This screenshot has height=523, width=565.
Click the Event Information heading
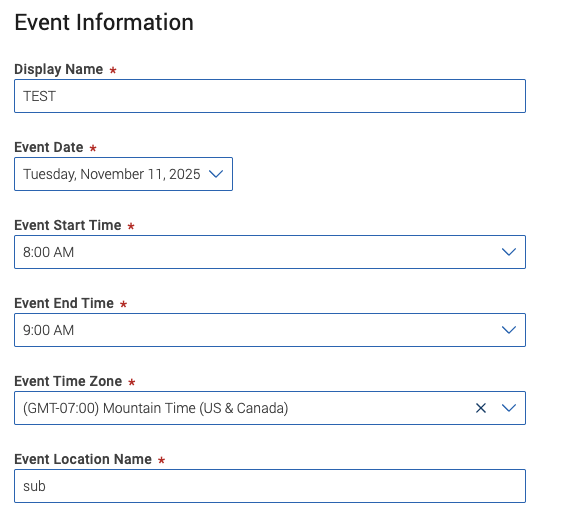[104, 22]
